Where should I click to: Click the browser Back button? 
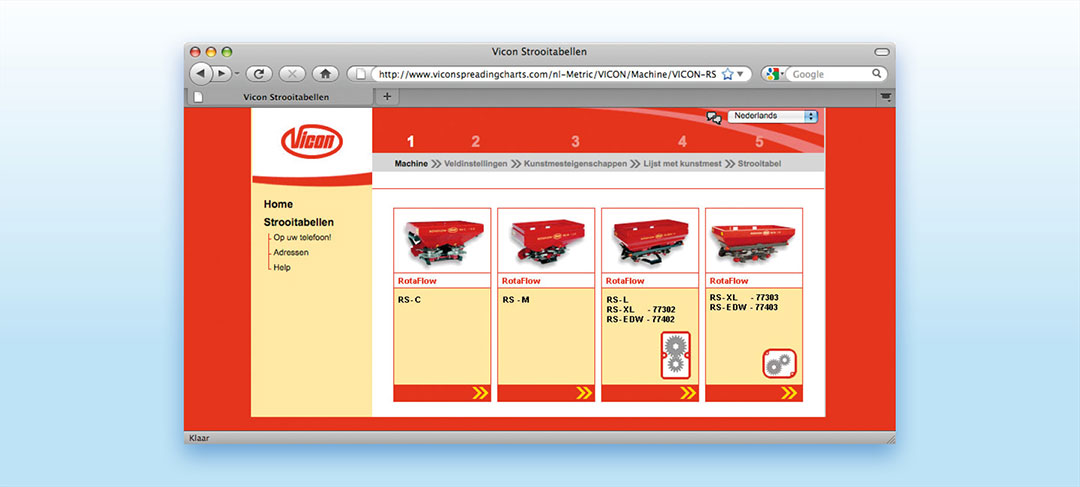200,74
